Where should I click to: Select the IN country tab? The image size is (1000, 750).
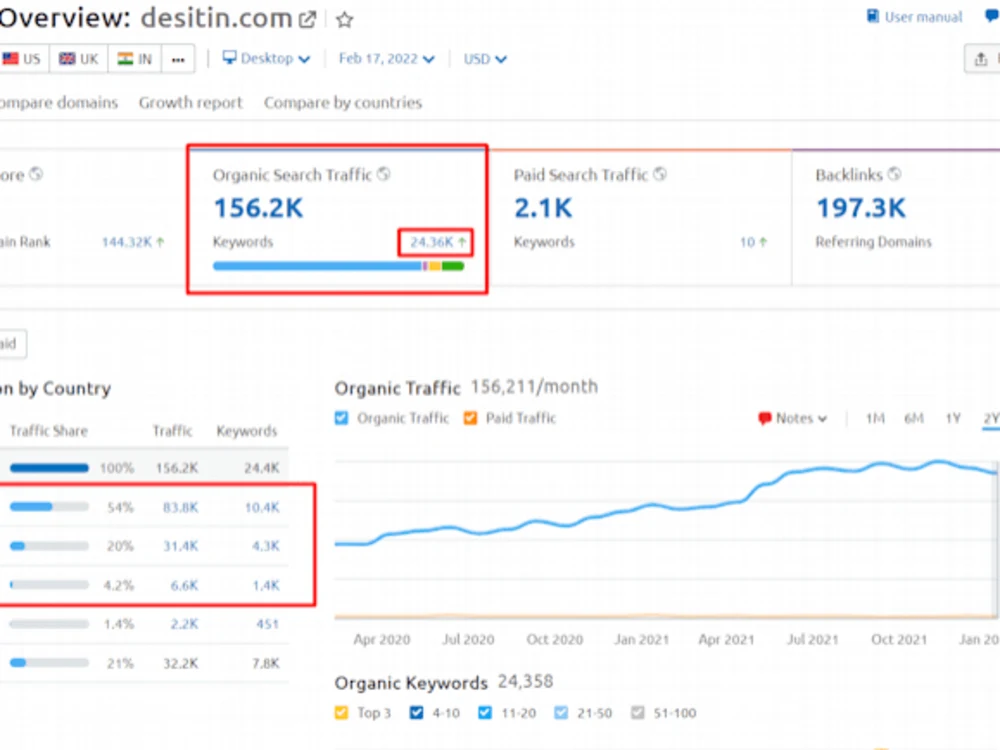(x=135, y=59)
